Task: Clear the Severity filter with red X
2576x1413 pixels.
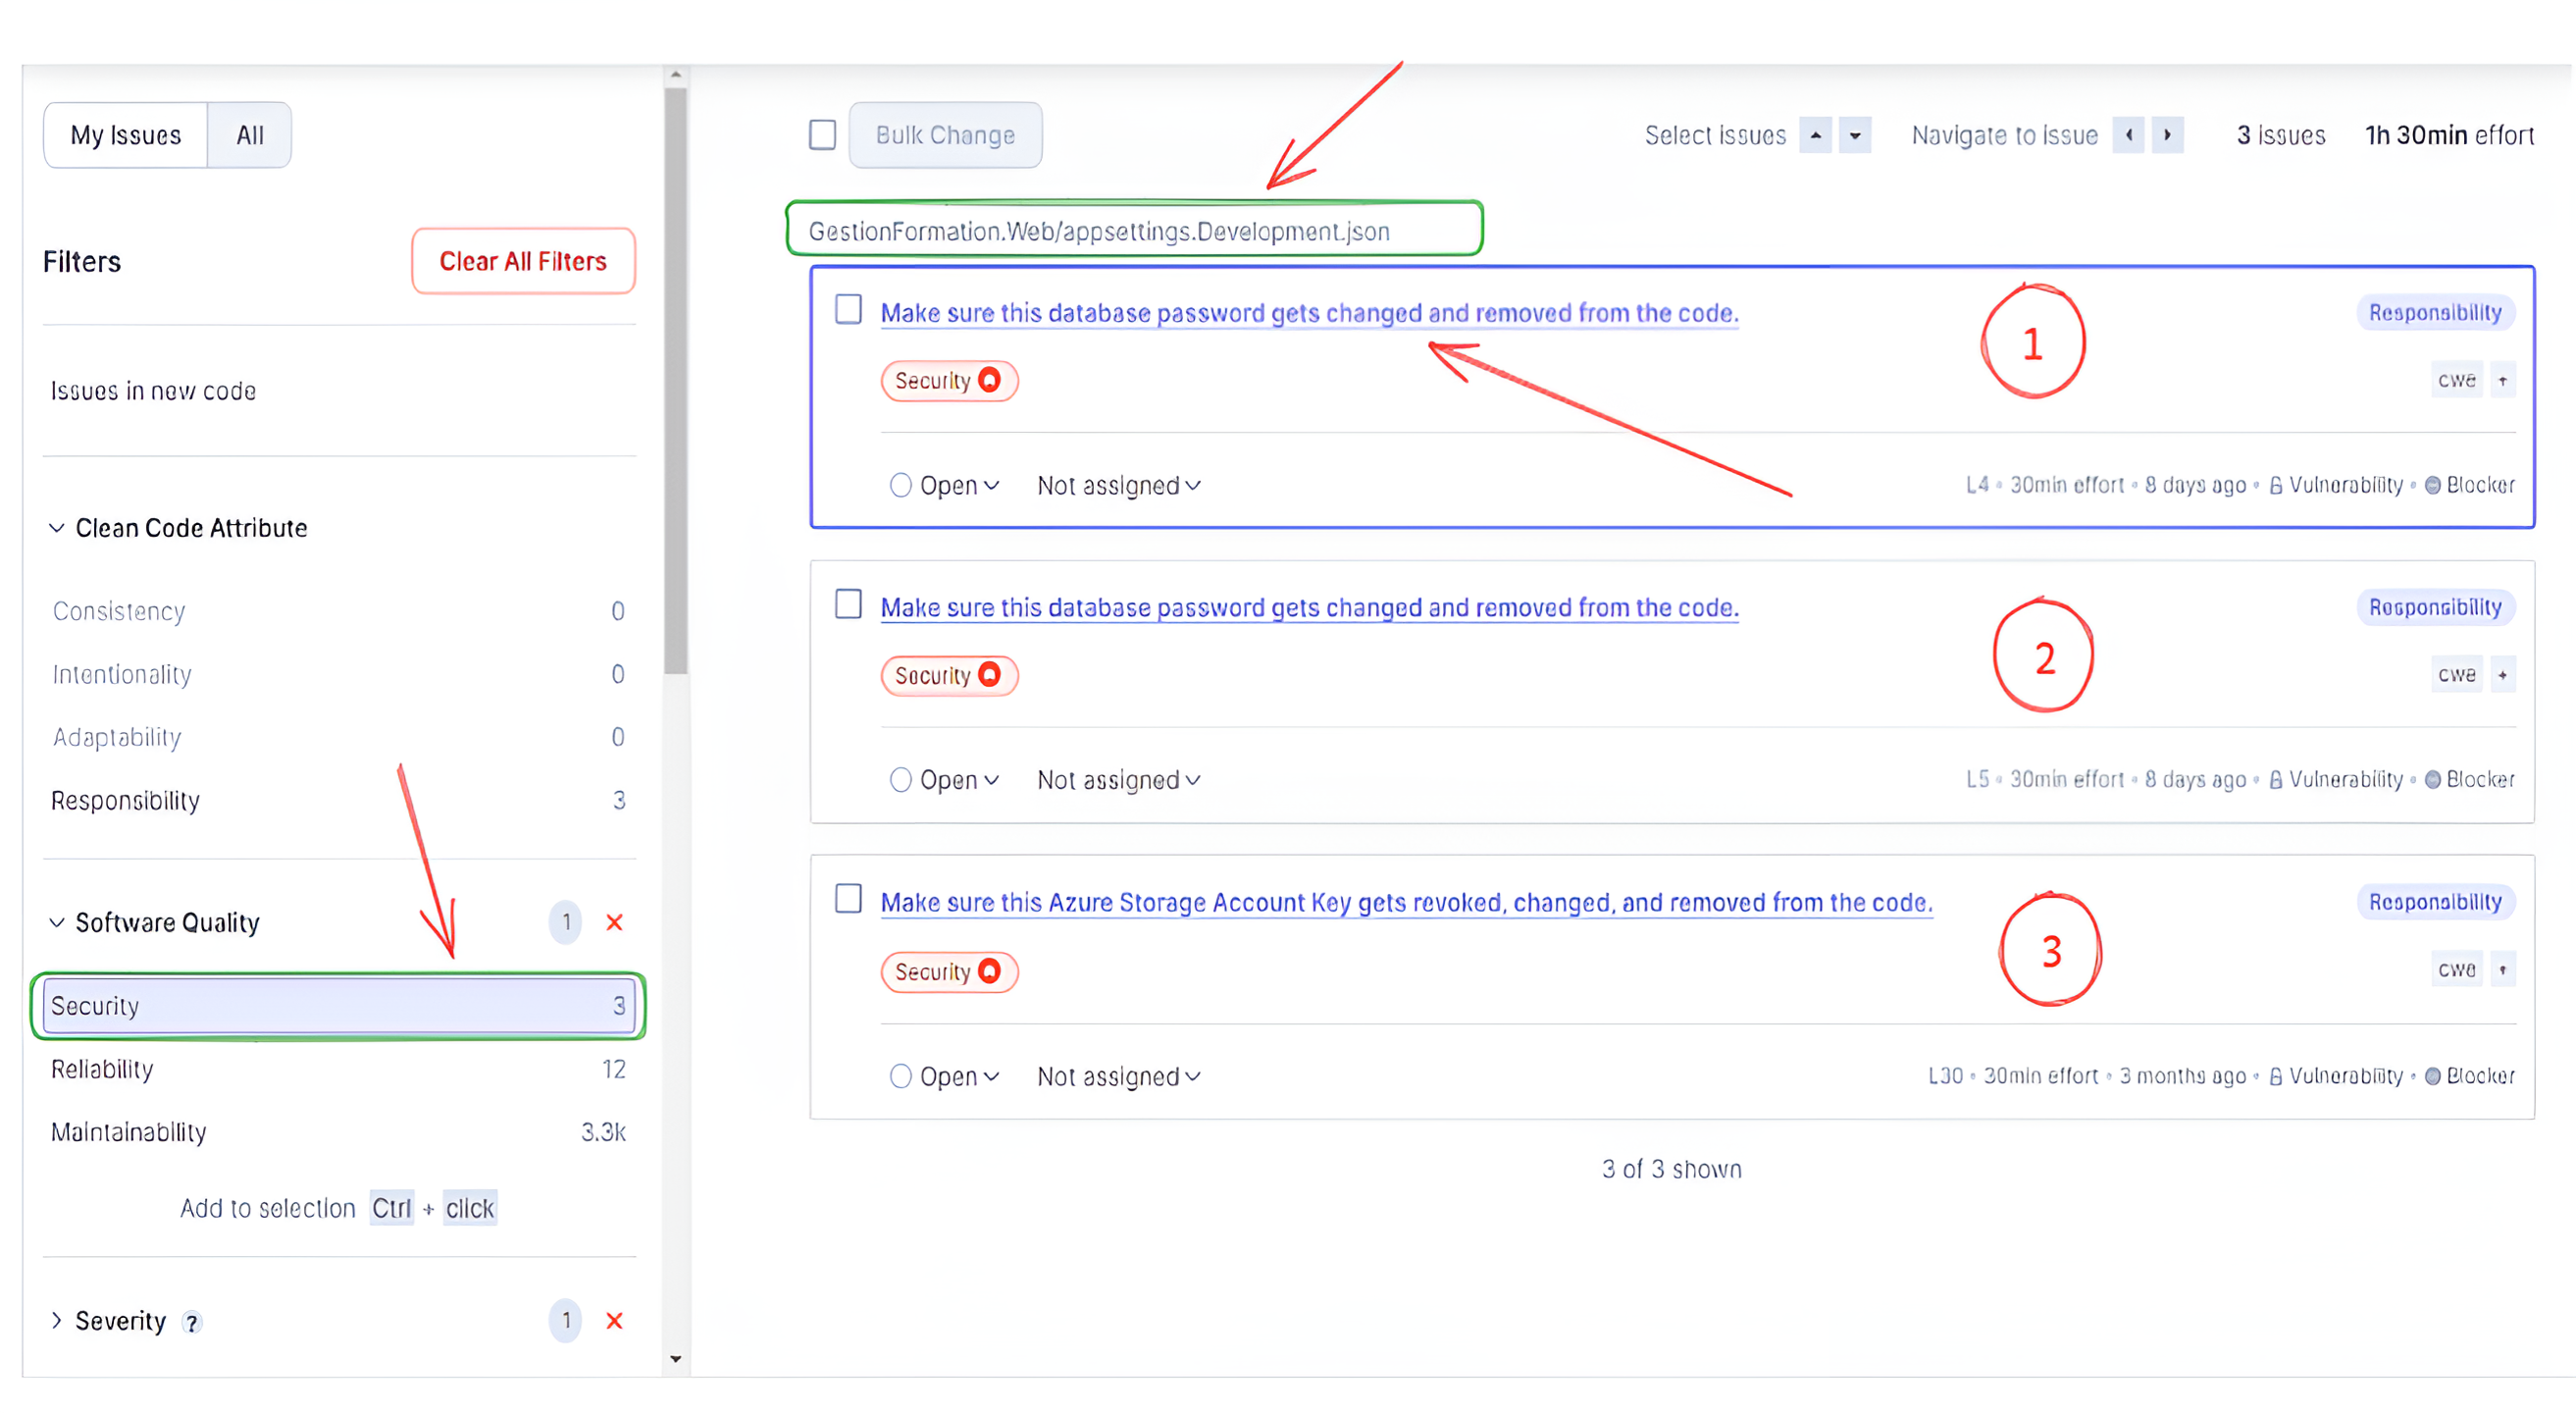Action: (x=614, y=1320)
